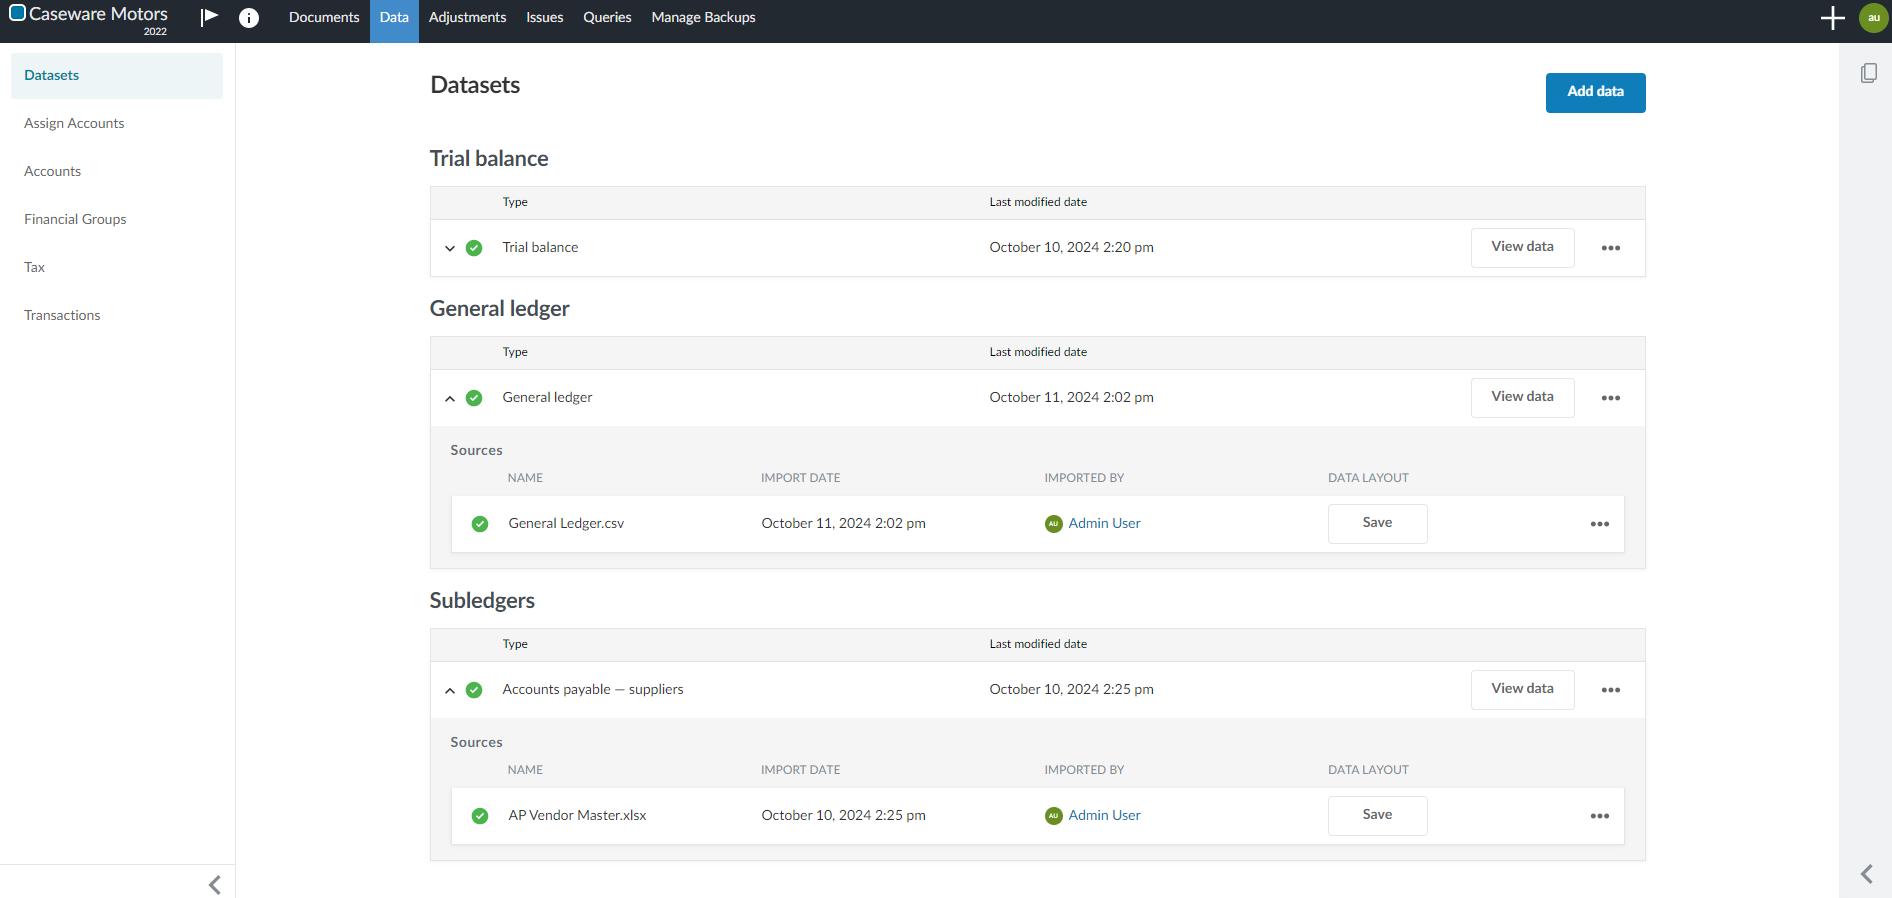Select Financial Groups in sidebar

click(75, 219)
